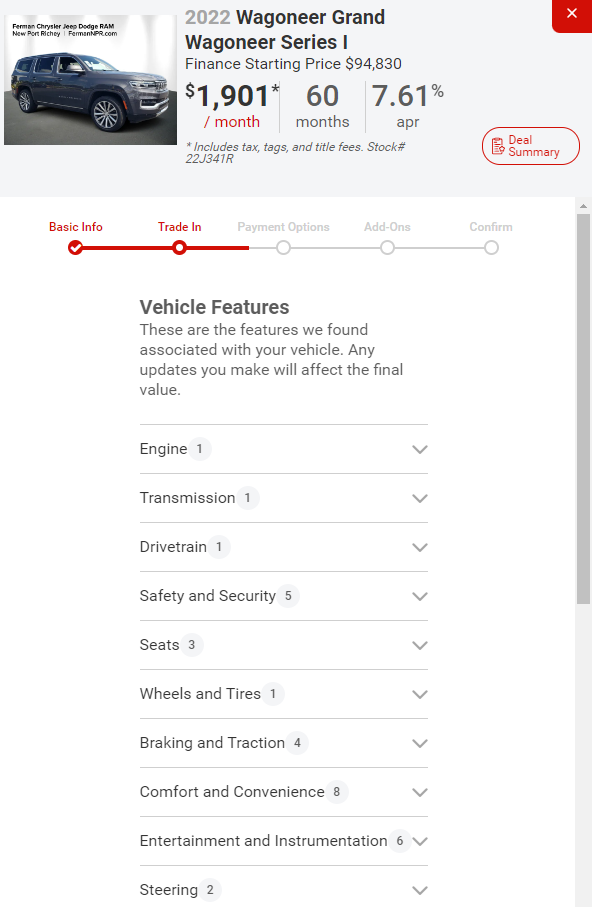Switch to the Payment Options tab label
Image resolution: width=592 pixels, height=907 pixels.
[283, 227]
